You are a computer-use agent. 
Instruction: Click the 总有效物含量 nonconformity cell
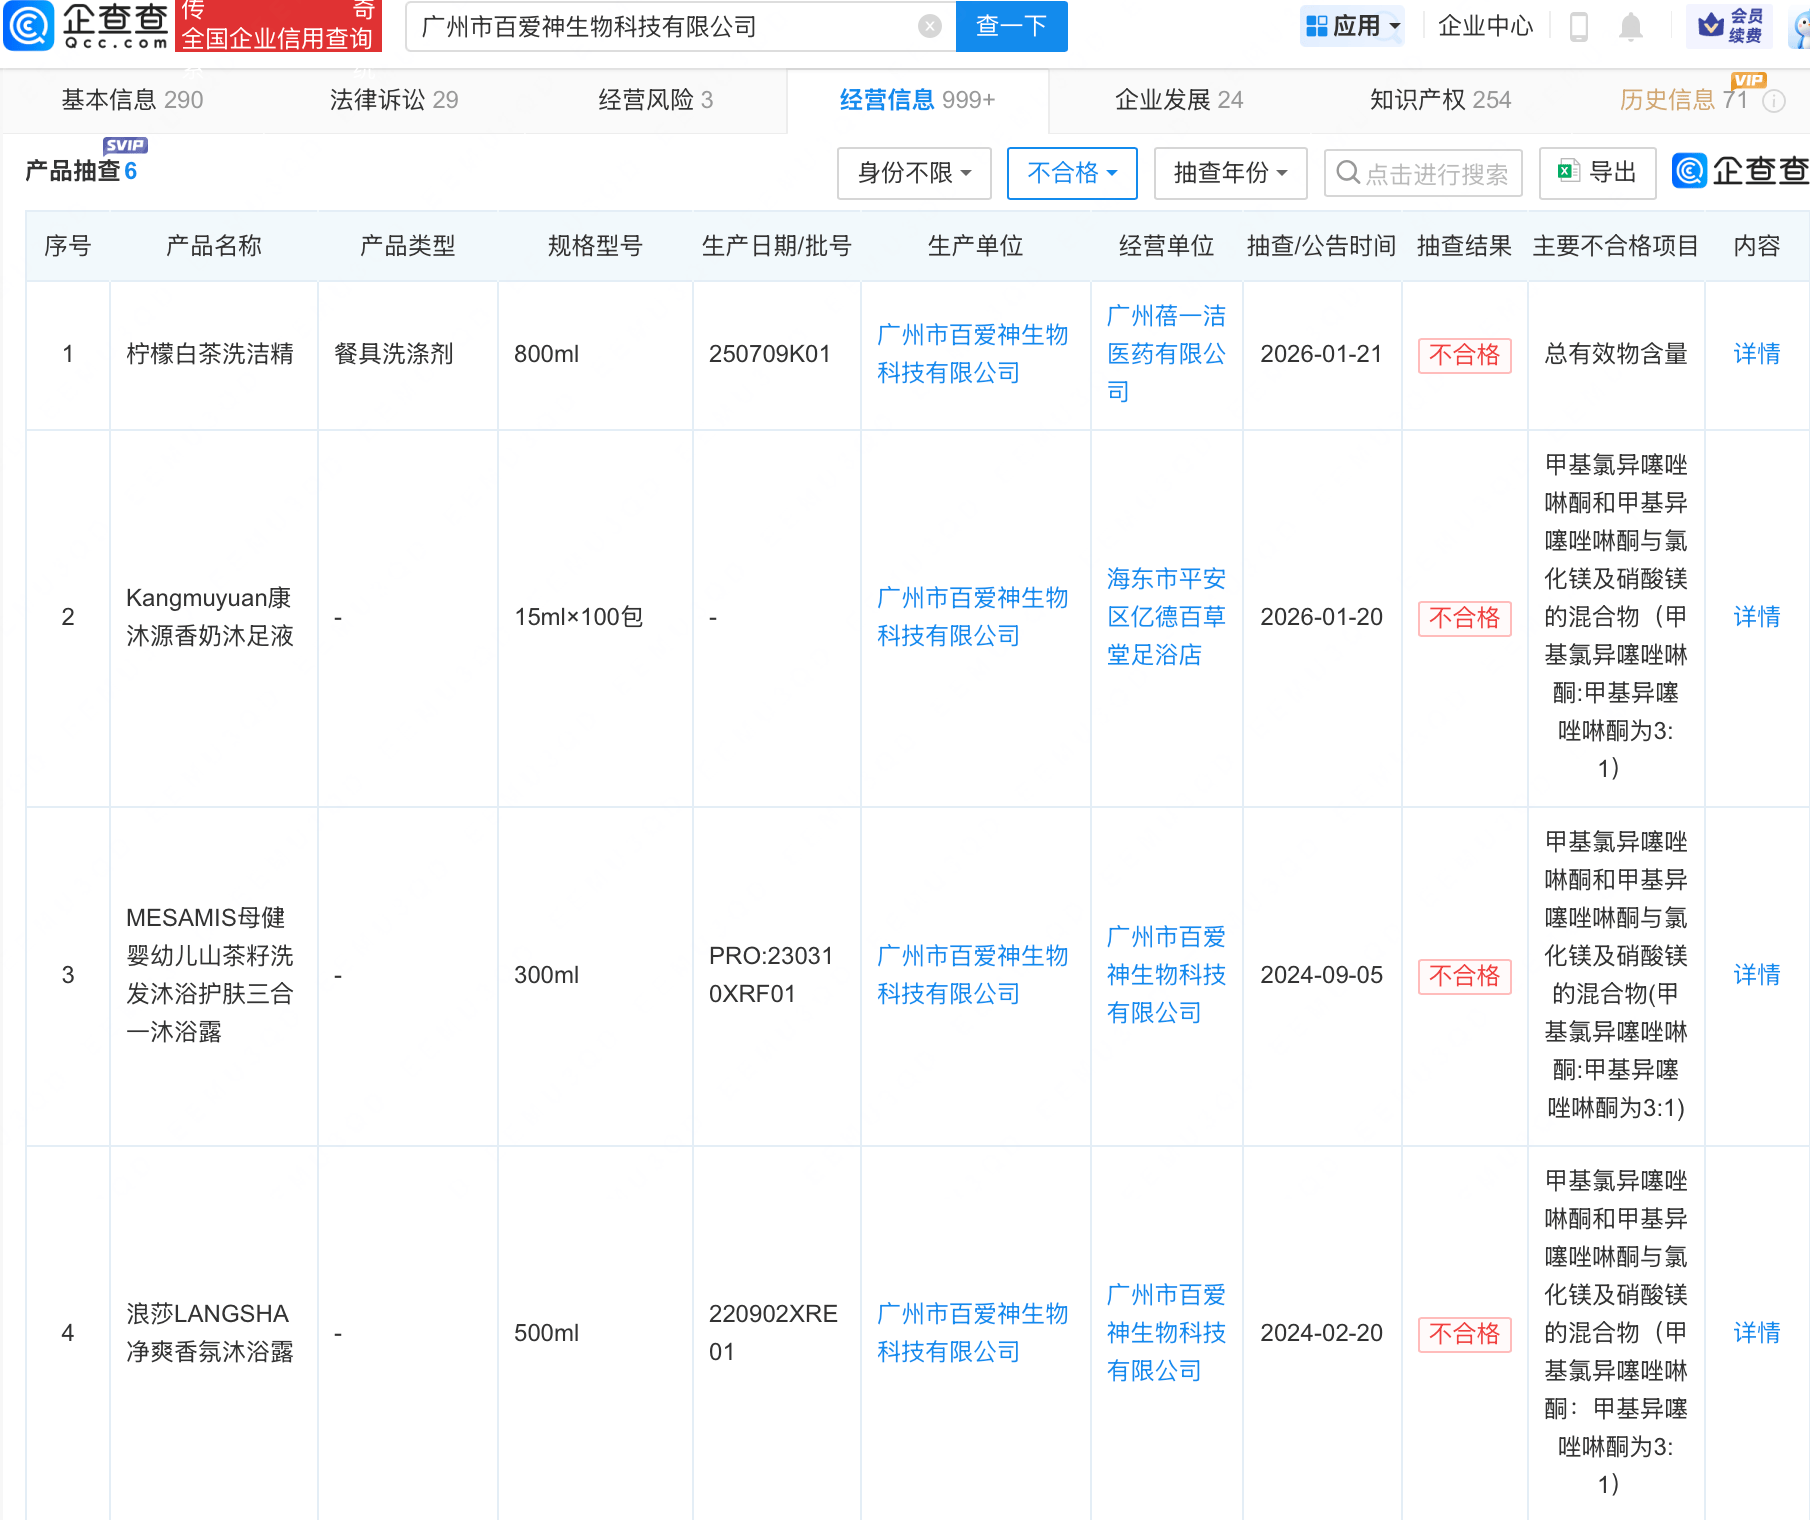coord(1616,354)
